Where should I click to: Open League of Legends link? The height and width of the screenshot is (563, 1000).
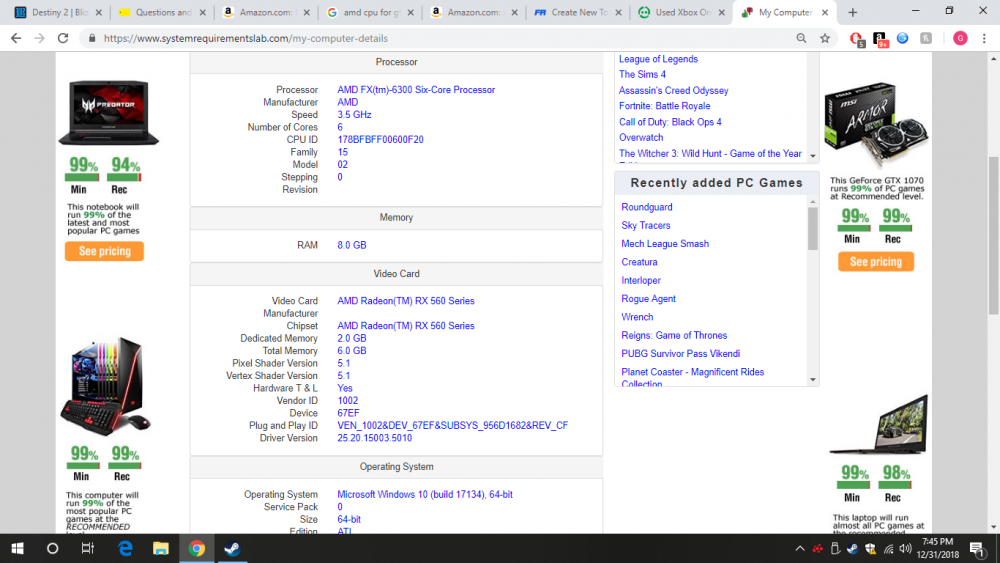click(x=658, y=59)
